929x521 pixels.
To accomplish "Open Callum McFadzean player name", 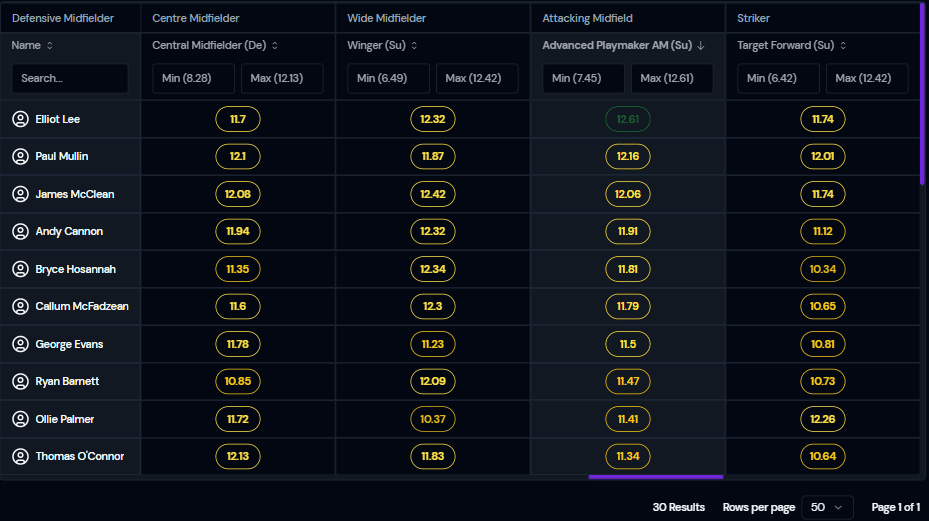I will coord(82,306).
